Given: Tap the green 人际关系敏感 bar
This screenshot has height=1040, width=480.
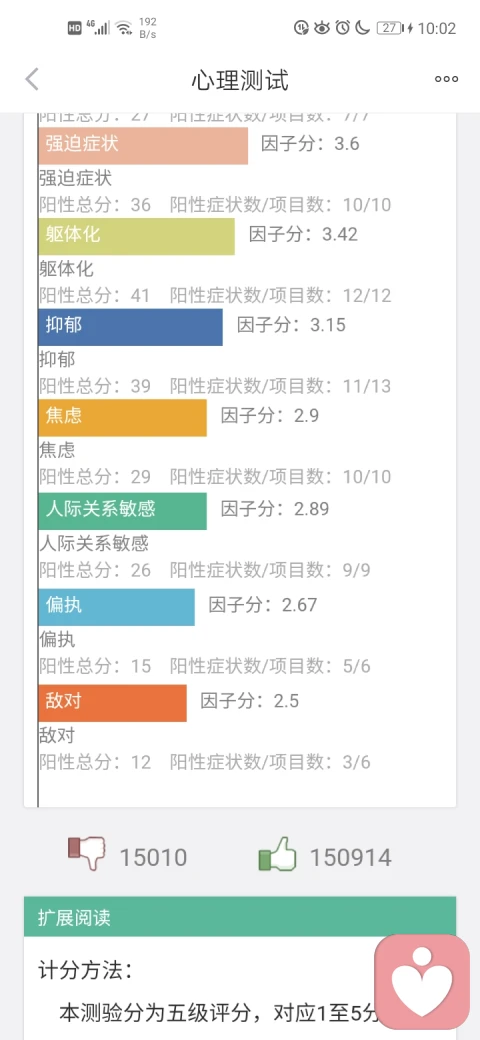Looking at the screenshot, I should tap(123, 511).
